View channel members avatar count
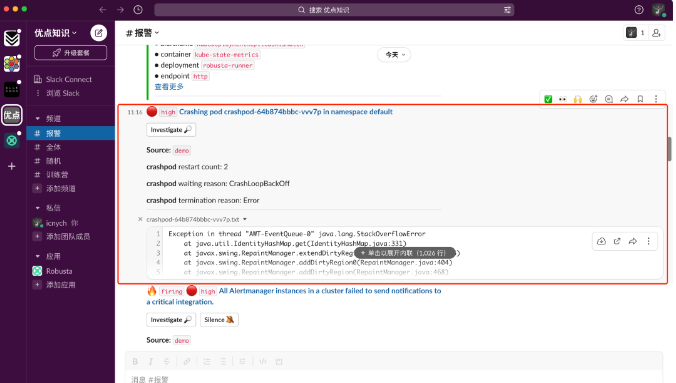676x383 pixels. point(635,33)
